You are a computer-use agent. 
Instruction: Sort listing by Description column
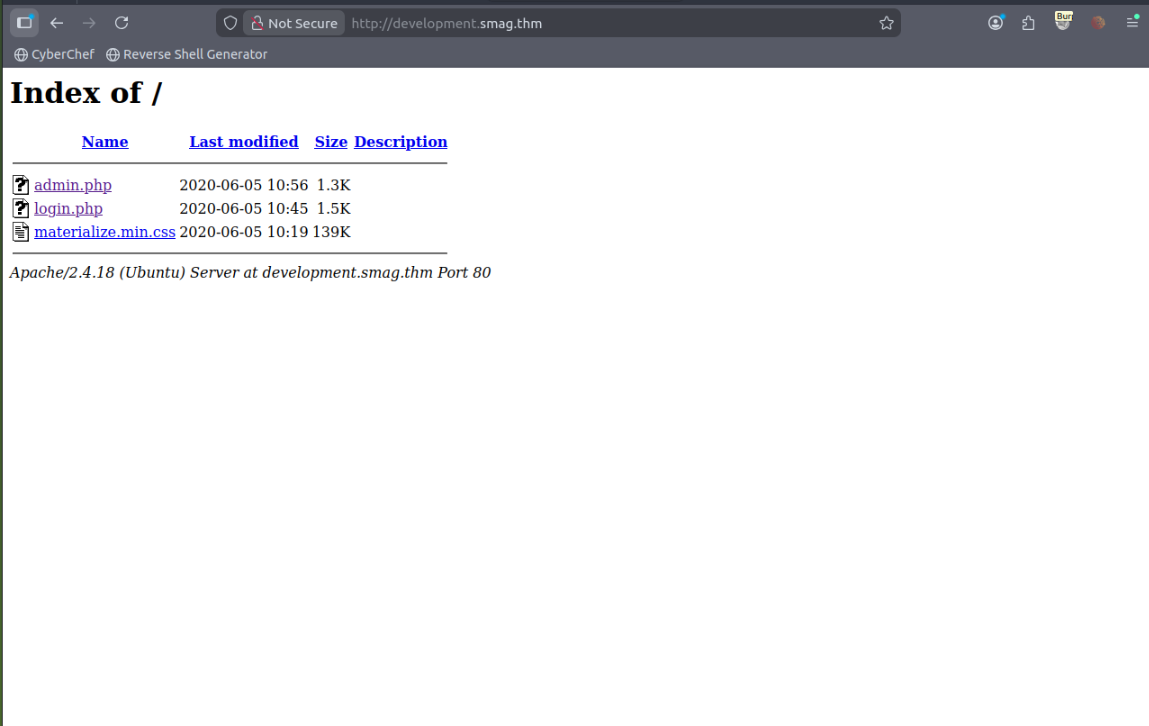point(400,142)
